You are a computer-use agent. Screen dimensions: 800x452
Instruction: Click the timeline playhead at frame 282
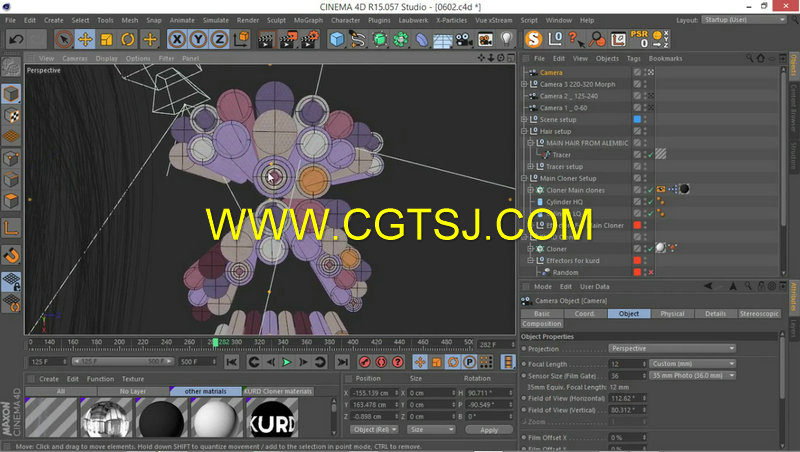(x=215, y=342)
